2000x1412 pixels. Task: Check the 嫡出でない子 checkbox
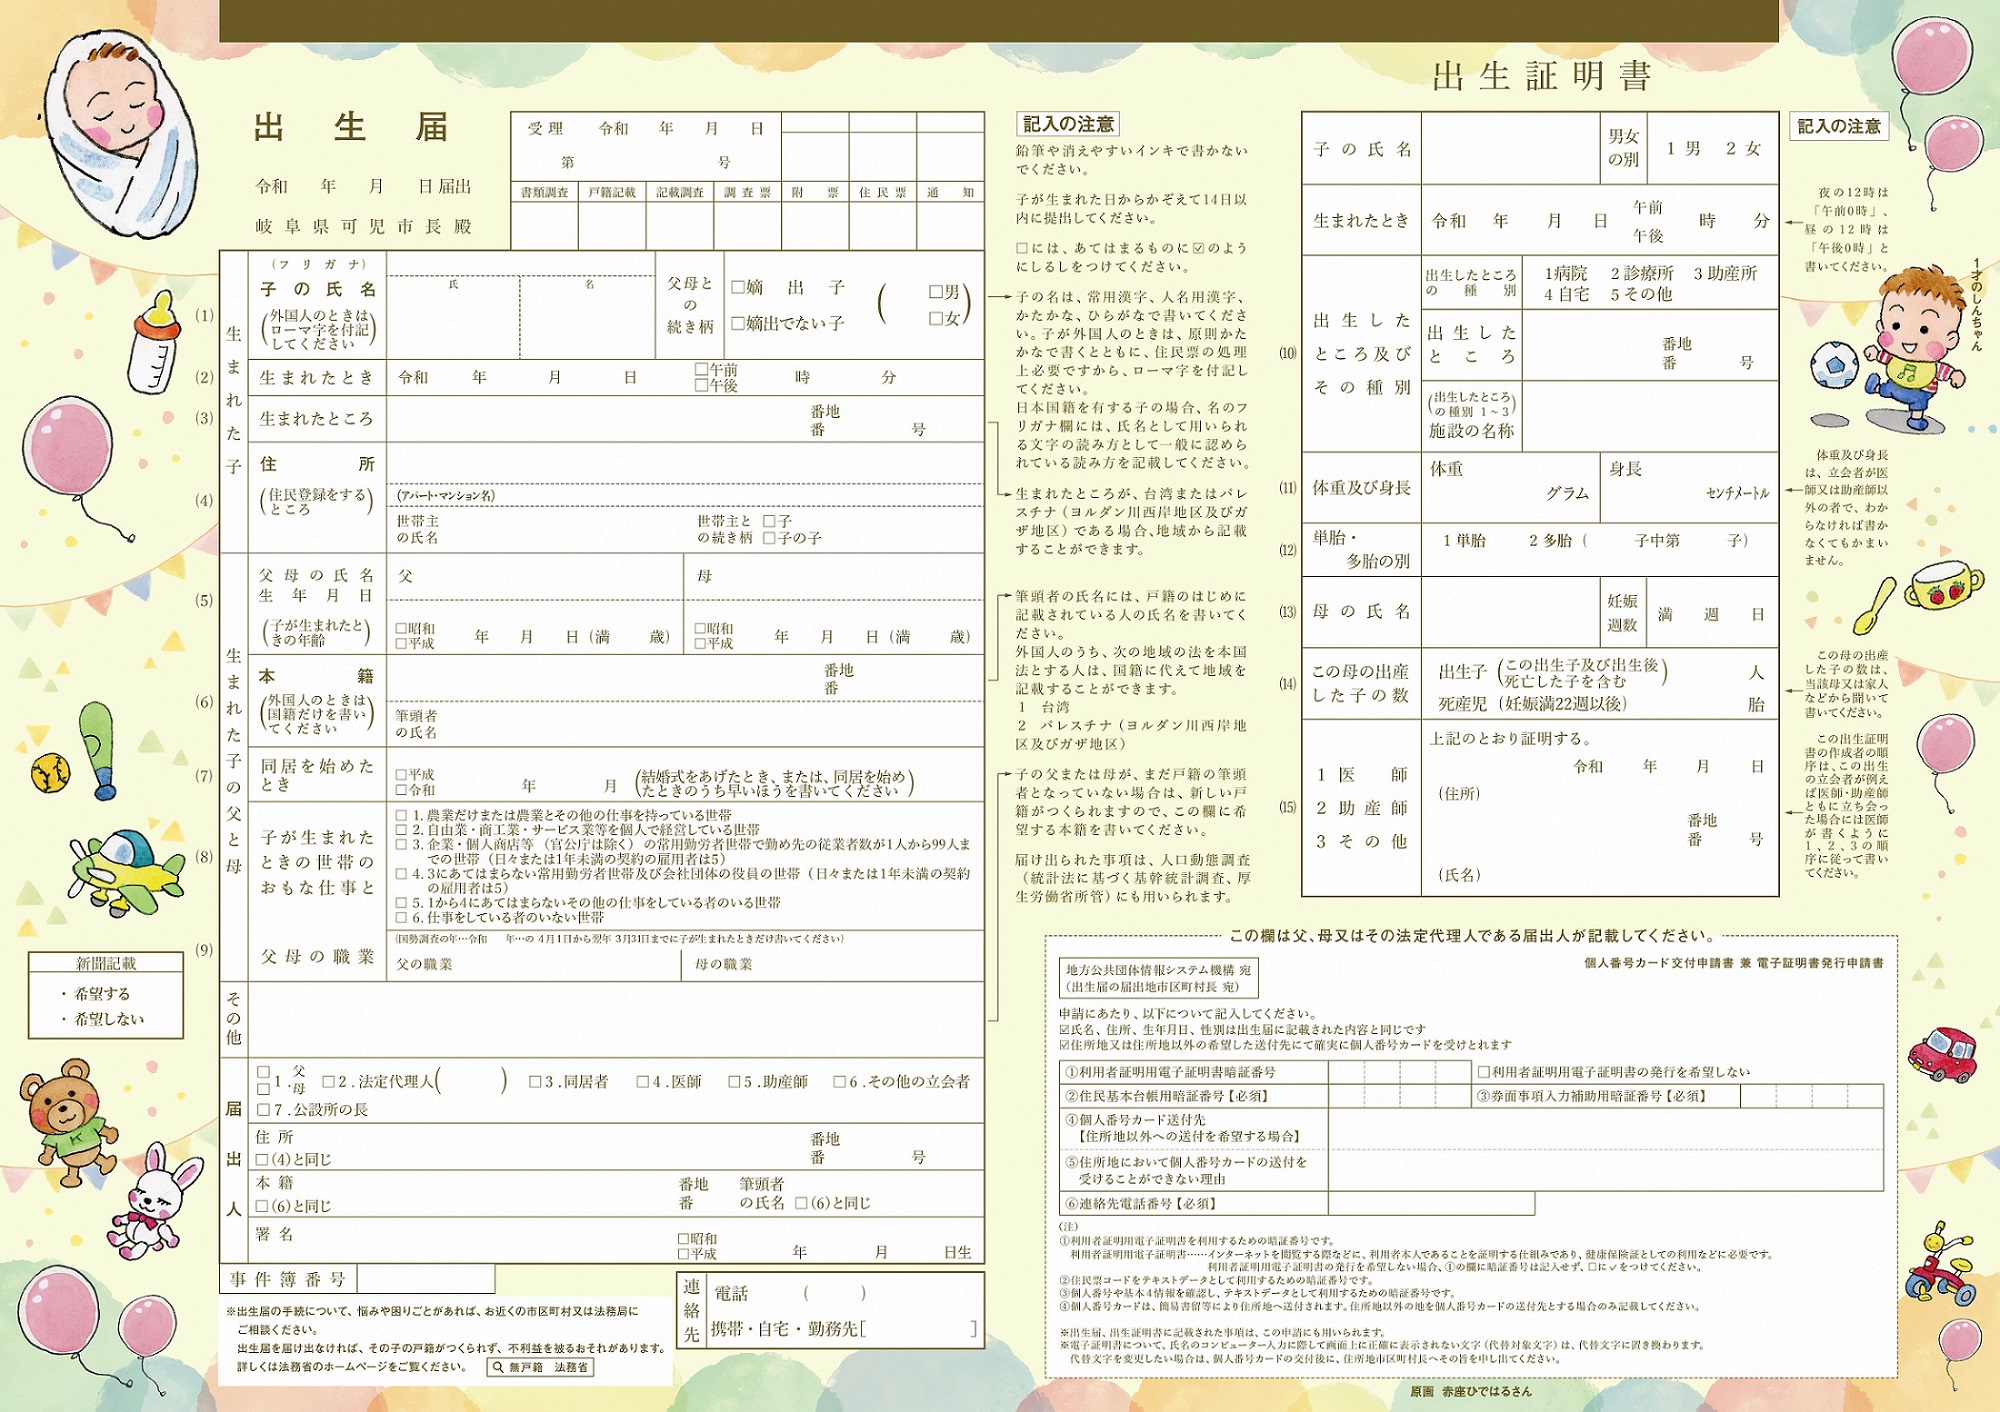point(738,323)
